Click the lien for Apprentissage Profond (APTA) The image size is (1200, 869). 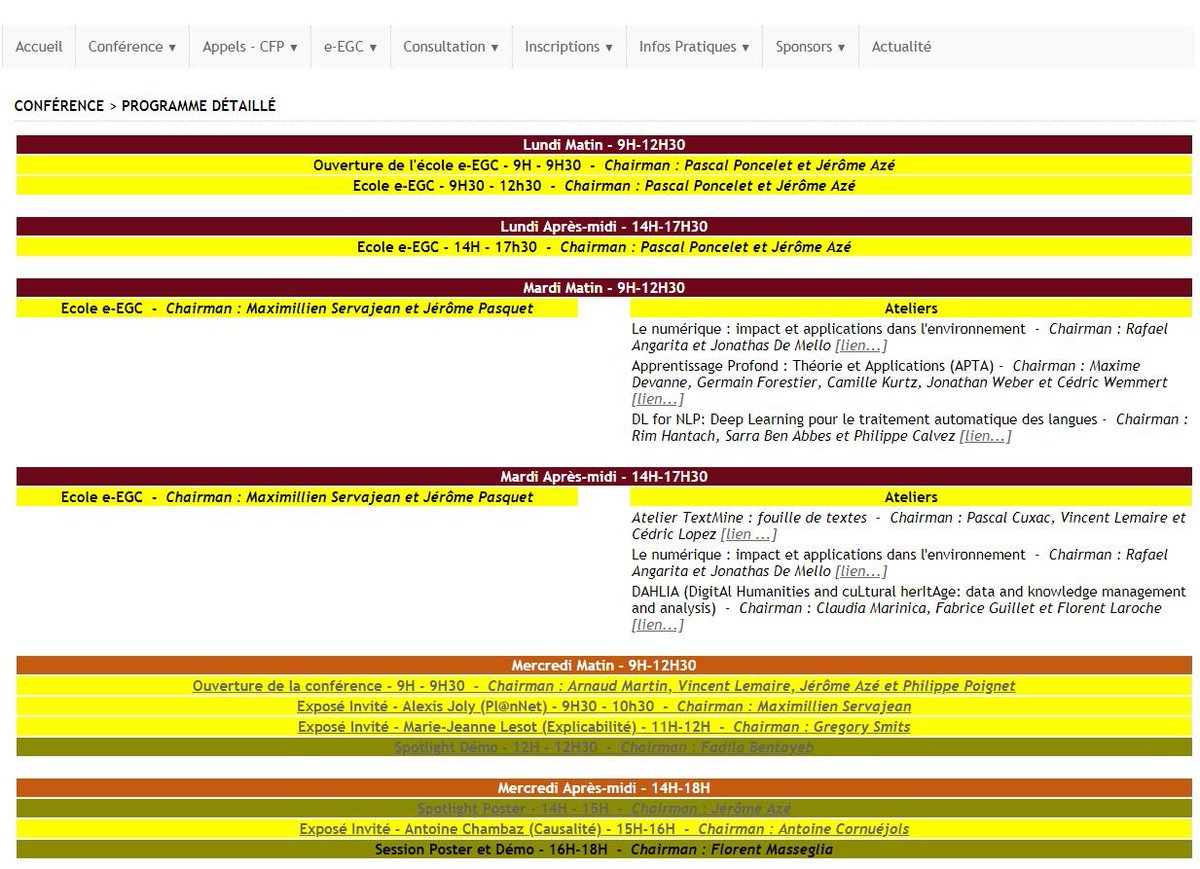click(655, 398)
